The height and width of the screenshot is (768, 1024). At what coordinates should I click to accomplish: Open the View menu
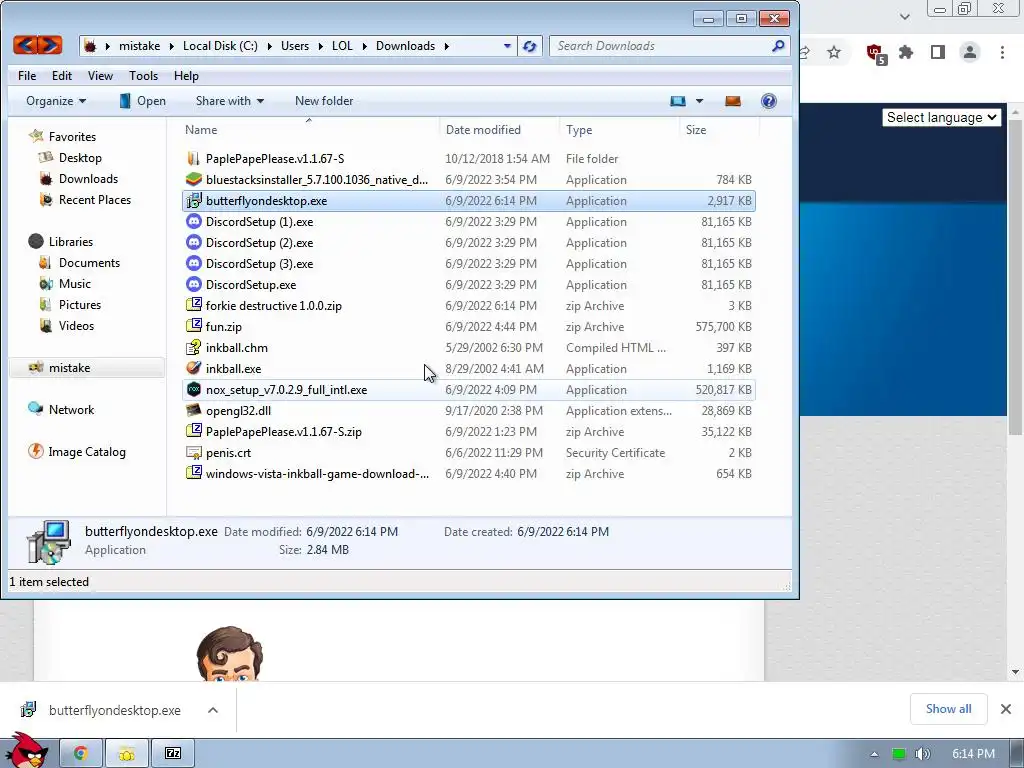[x=100, y=76]
